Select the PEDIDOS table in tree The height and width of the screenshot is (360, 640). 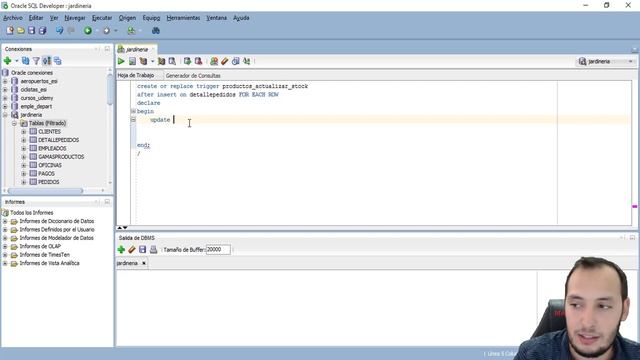[49, 182]
